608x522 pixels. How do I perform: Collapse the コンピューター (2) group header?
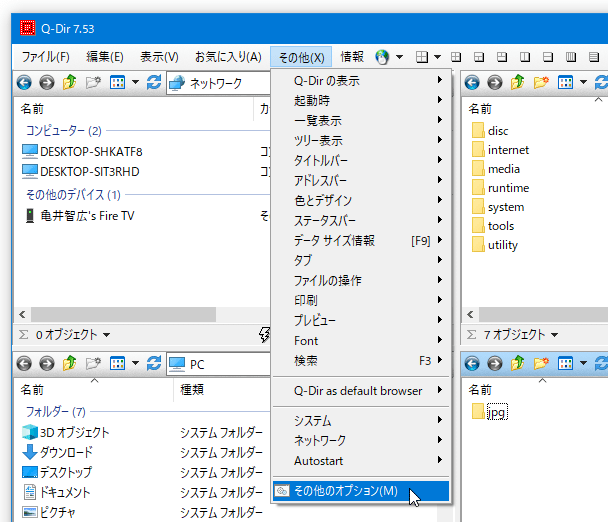[64, 131]
